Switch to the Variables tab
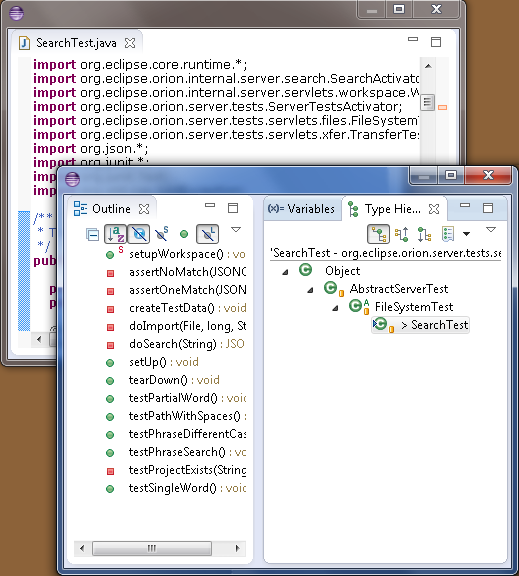The height and width of the screenshot is (576, 519). tap(301, 209)
